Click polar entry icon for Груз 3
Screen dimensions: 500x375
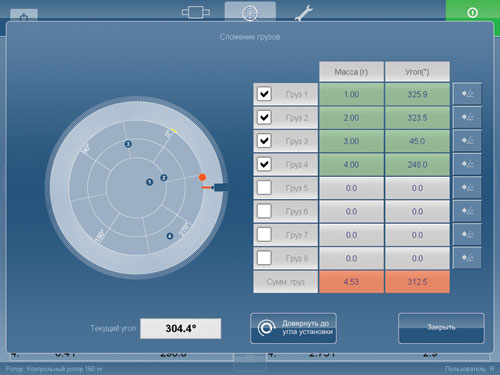click(467, 141)
